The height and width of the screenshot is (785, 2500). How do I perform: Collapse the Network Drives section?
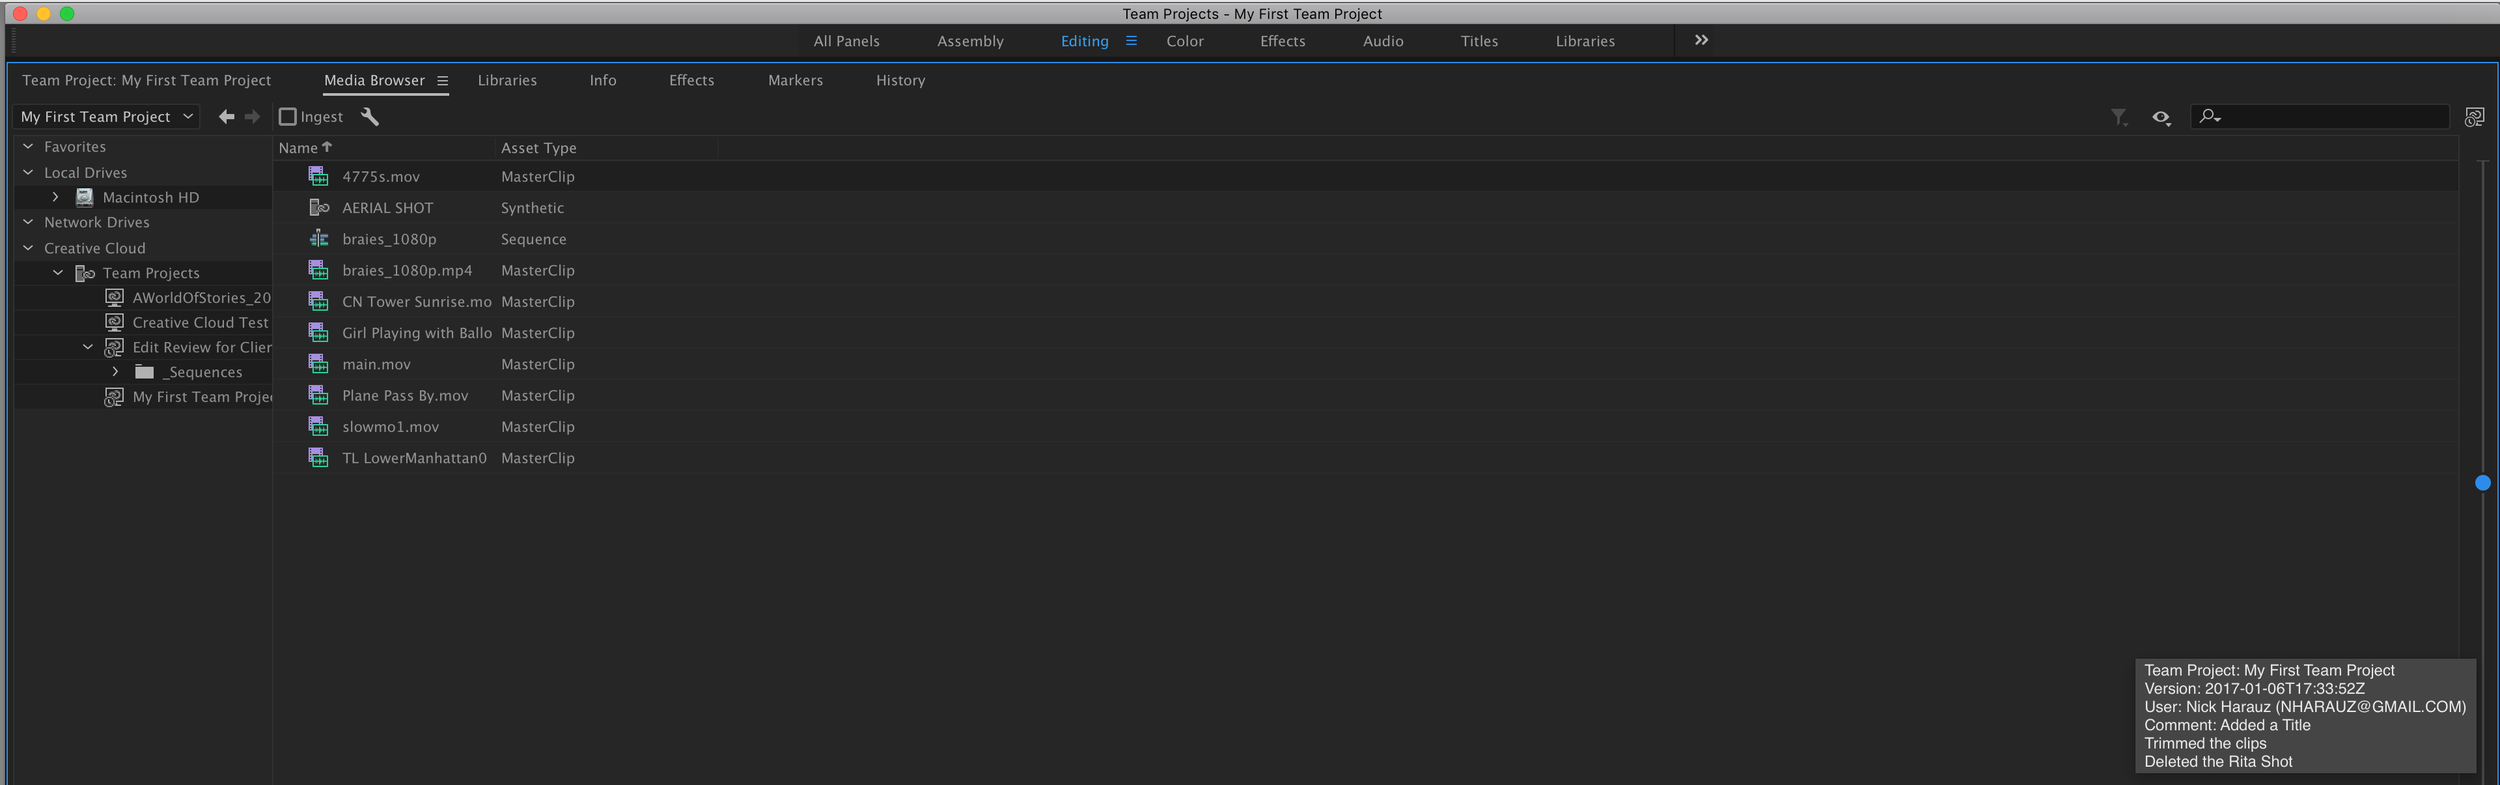coord(28,222)
